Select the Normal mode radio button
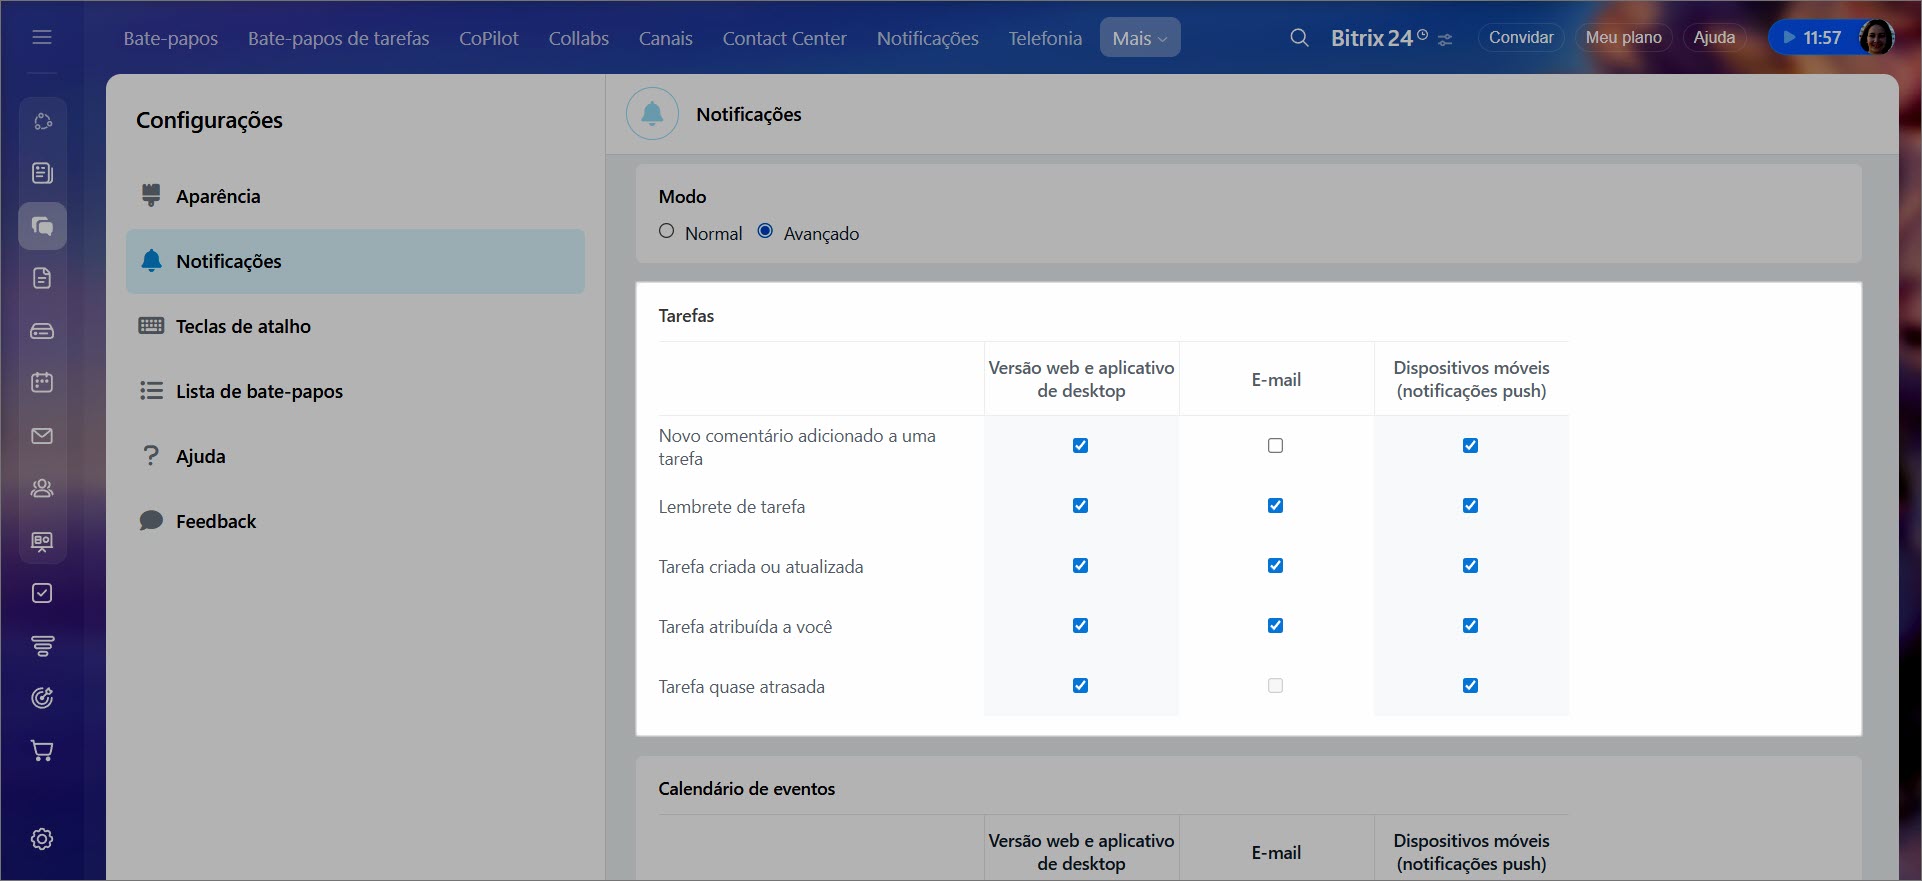Screen dimensions: 1922x881 pos(667,231)
